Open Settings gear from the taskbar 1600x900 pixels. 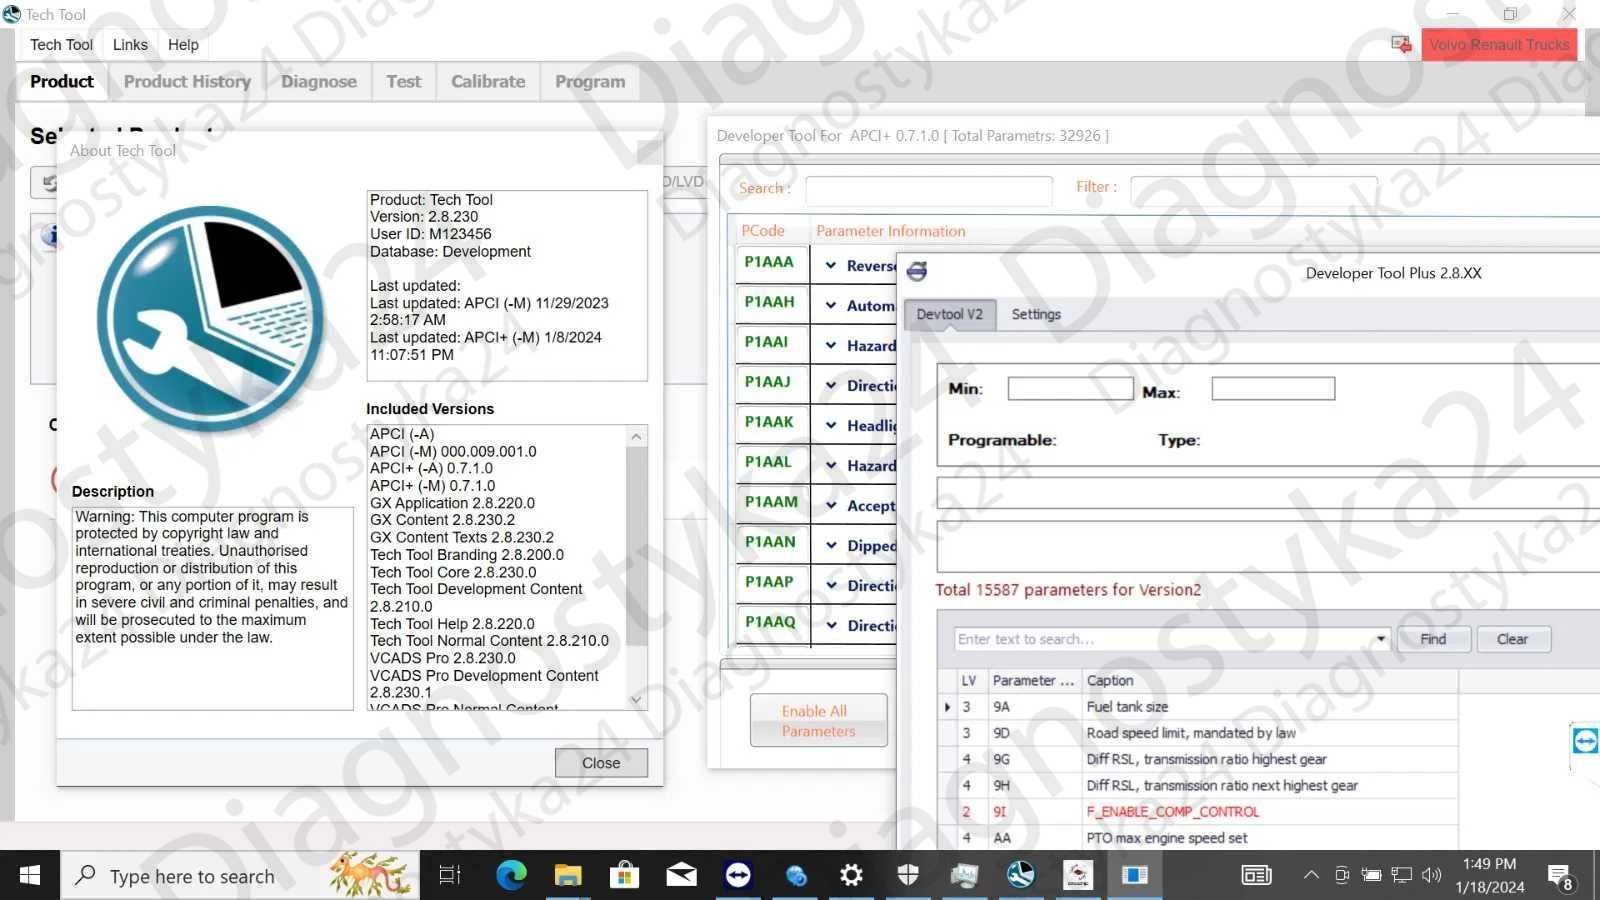click(851, 875)
